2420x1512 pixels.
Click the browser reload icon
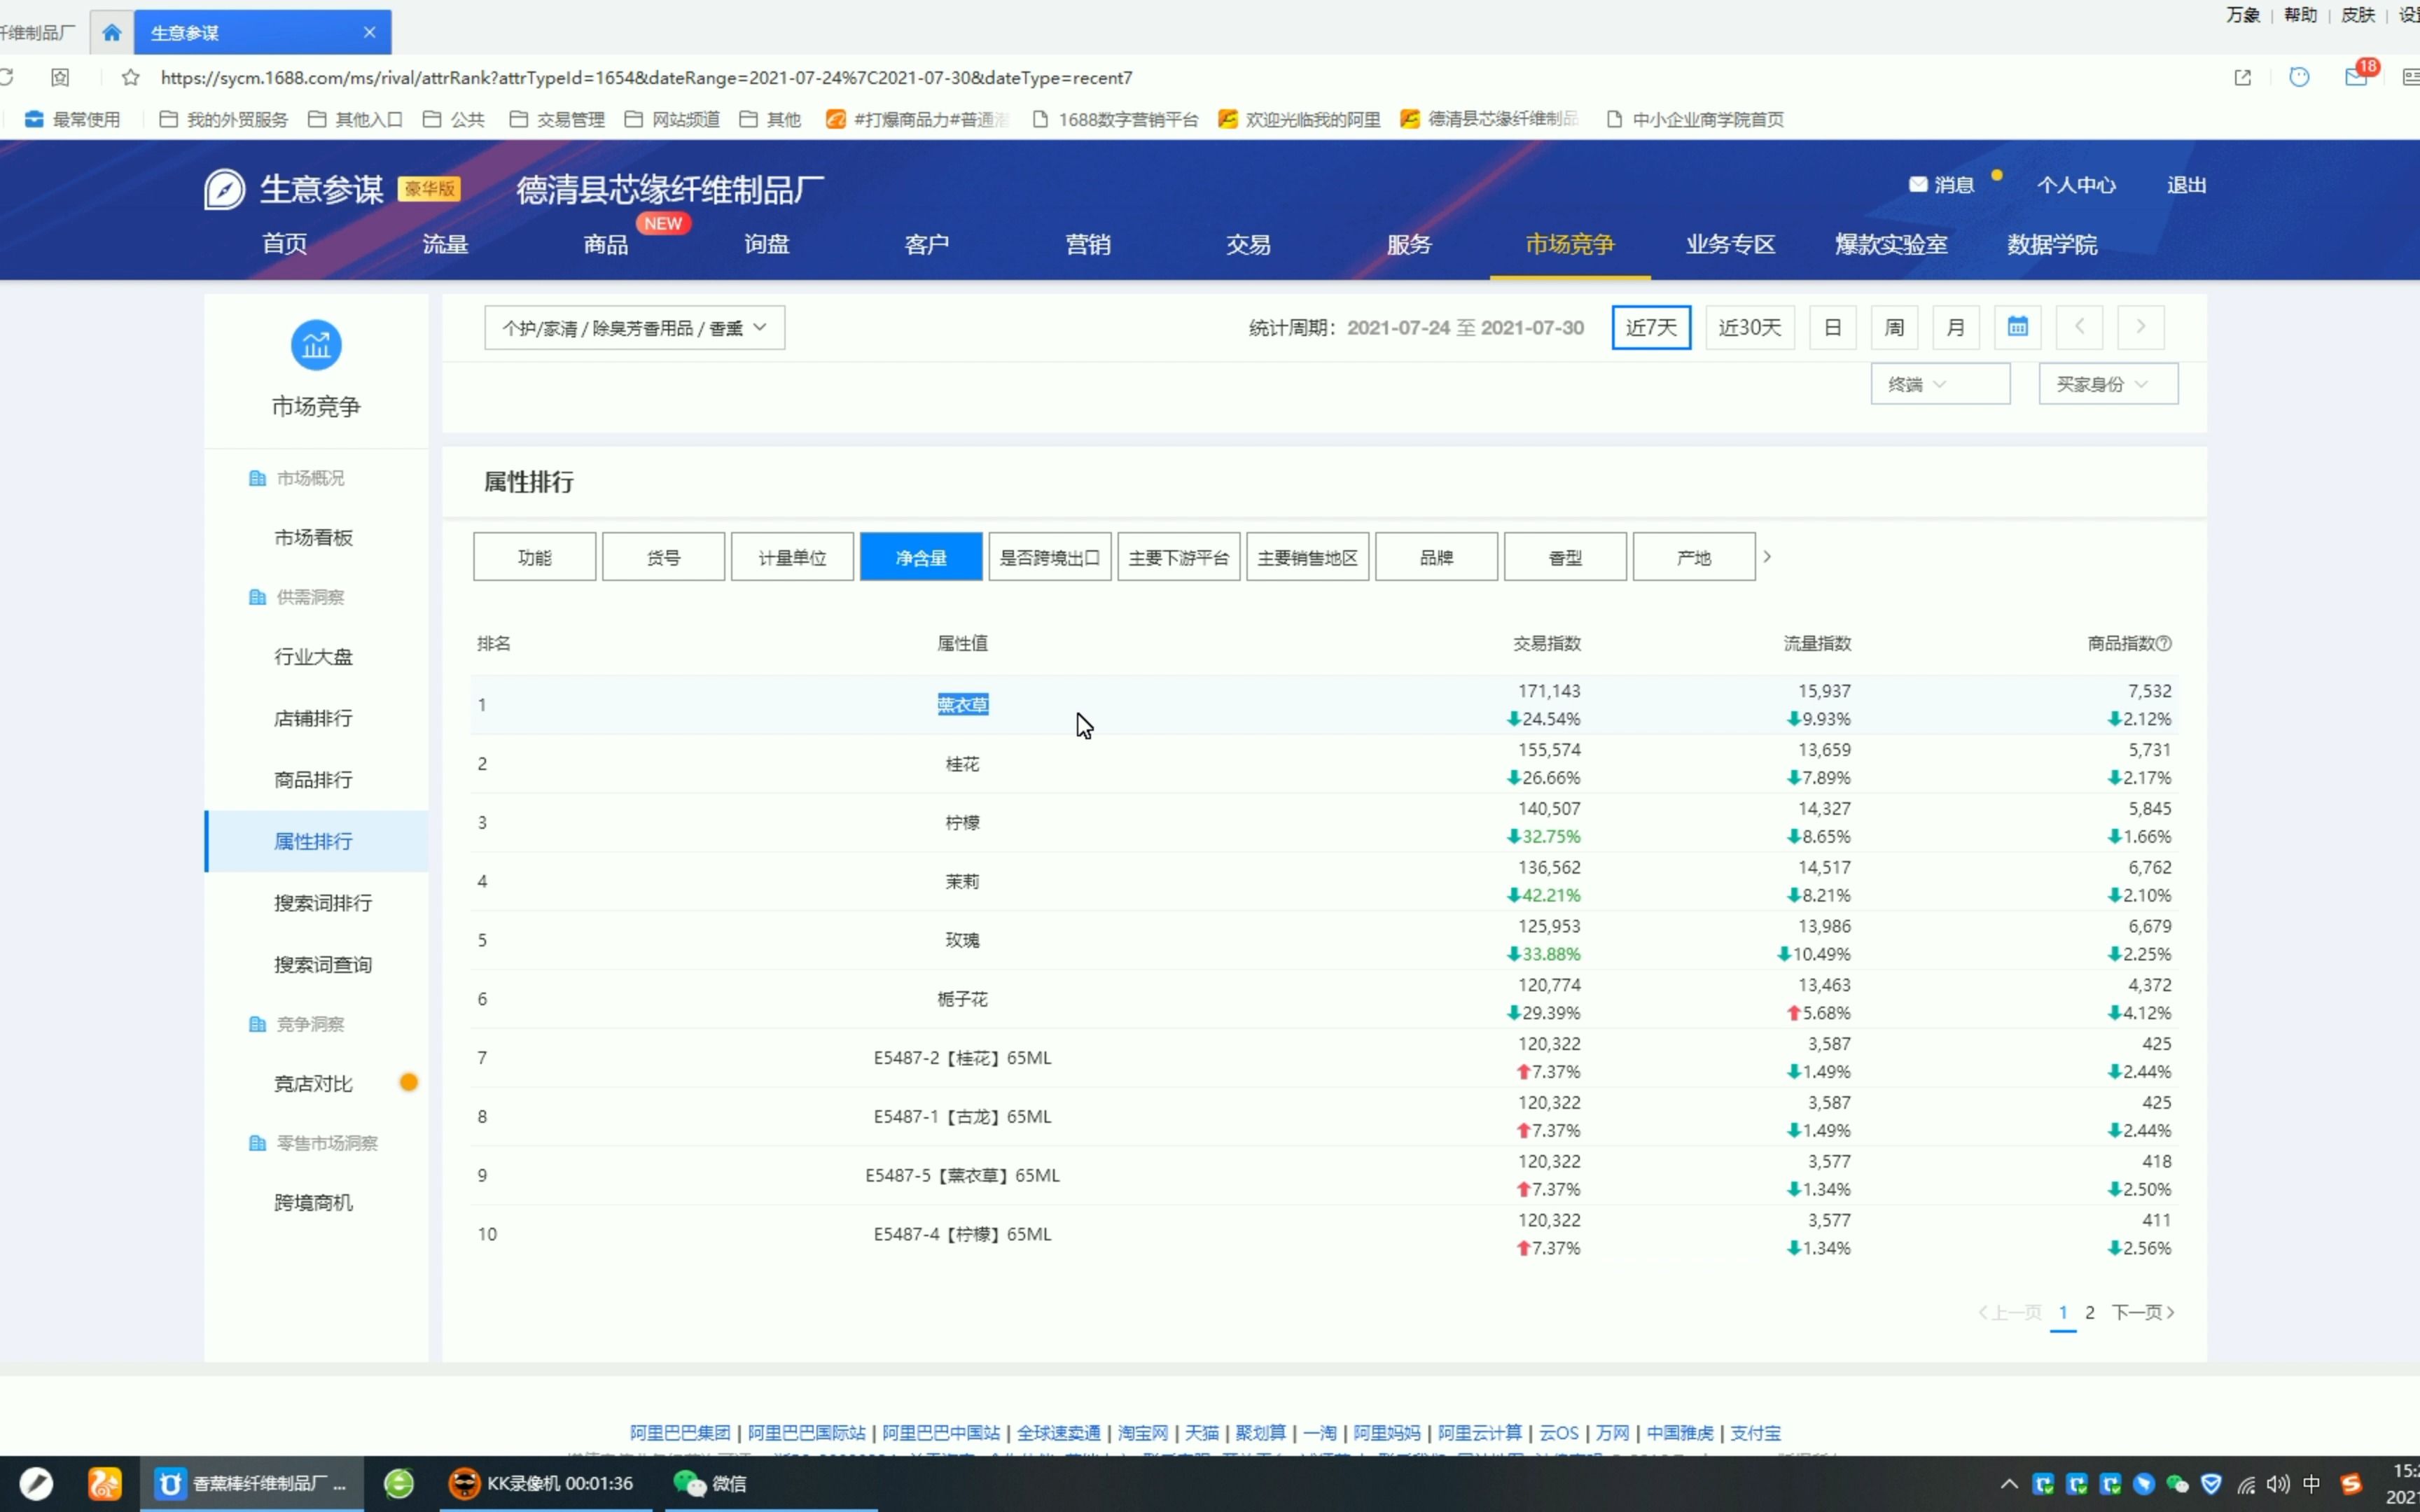pos(6,77)
